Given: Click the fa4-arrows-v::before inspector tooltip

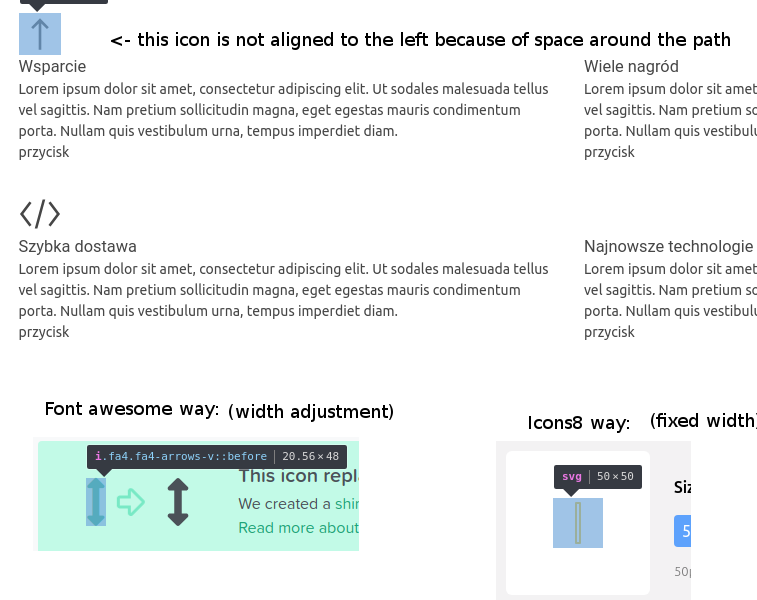Looking at the screenshot, I should [x=217, y=456].
